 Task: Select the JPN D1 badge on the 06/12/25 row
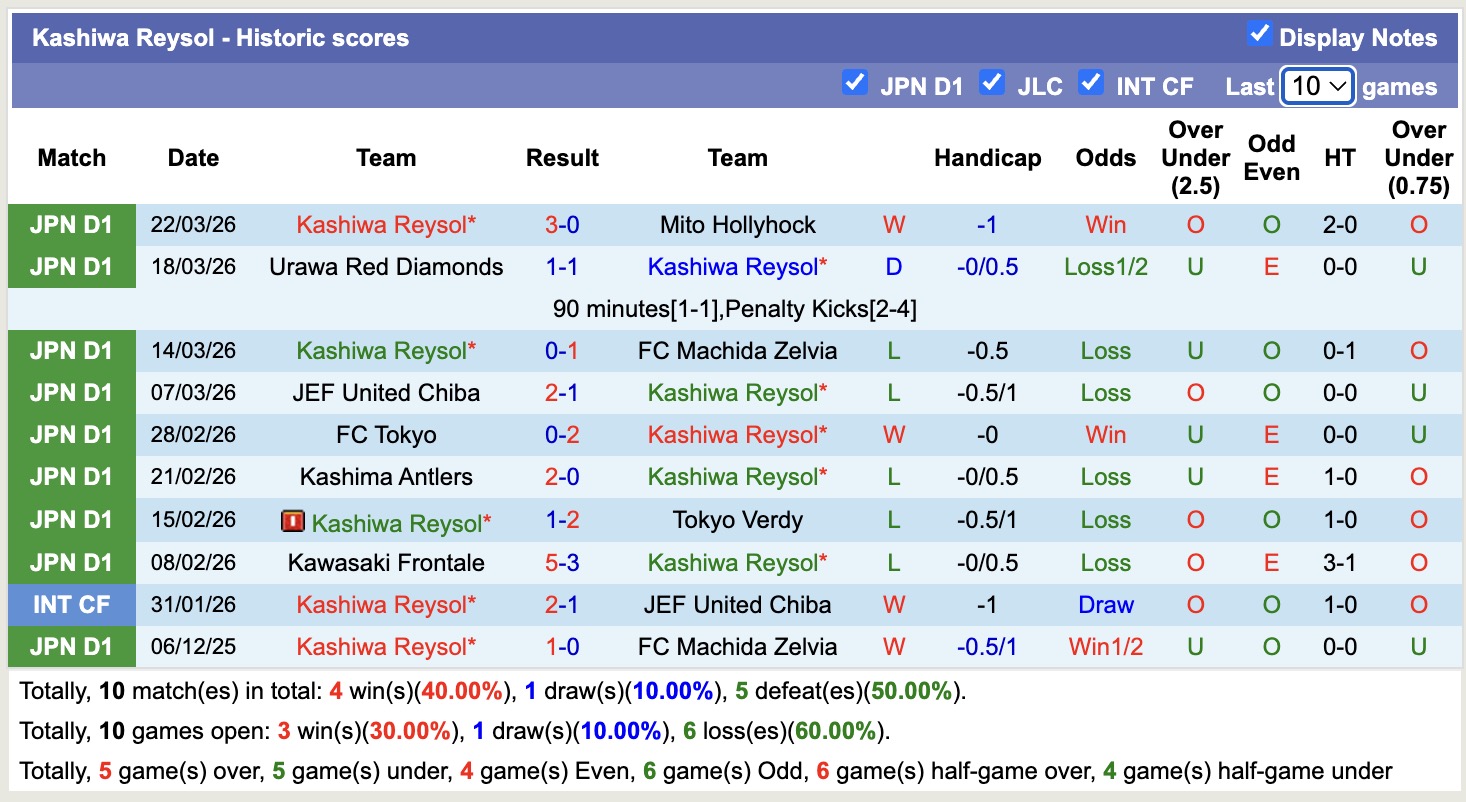tap(71, 646)
